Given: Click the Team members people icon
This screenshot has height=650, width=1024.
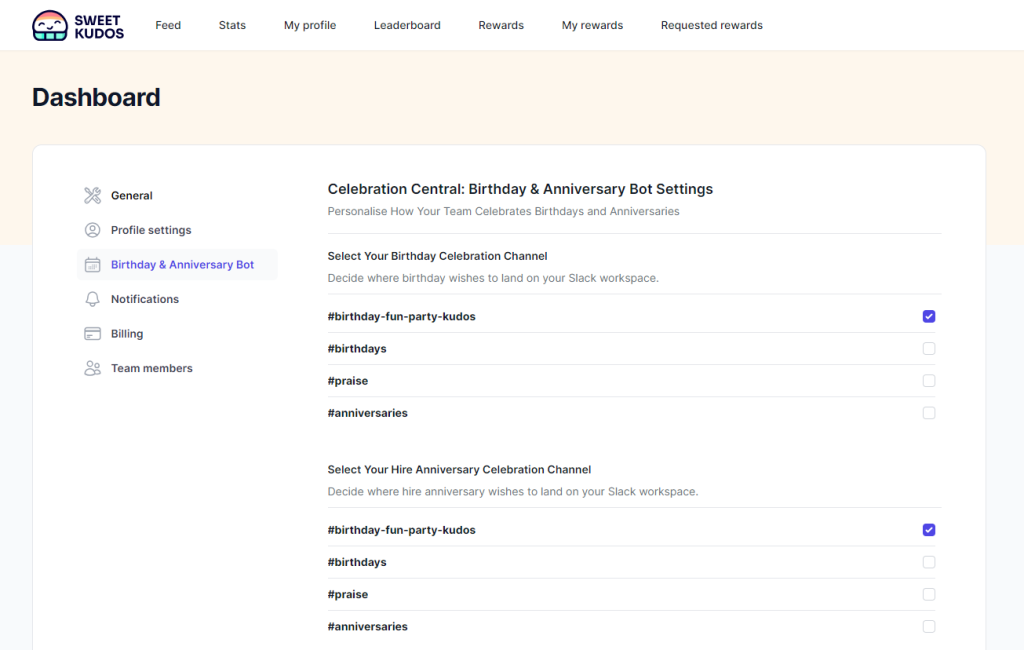Looking at the screenshot, I should [x=92, y=368].
